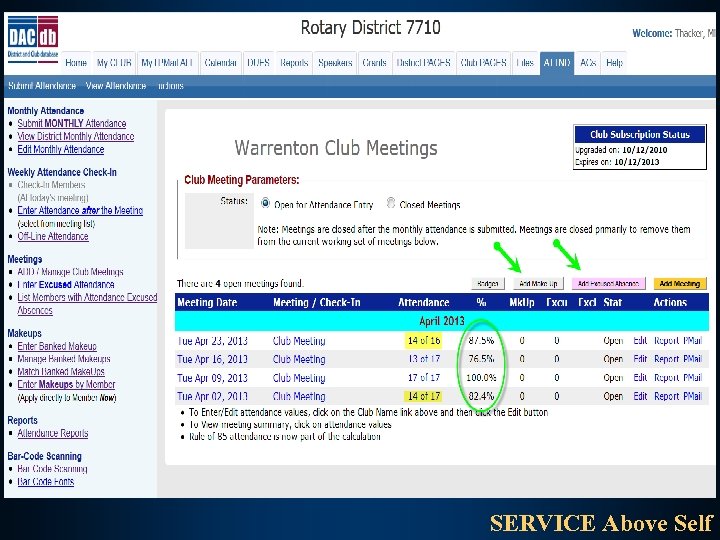Click the 100.0% attendance percentage
Screen dimensions: 720x540
481,378
